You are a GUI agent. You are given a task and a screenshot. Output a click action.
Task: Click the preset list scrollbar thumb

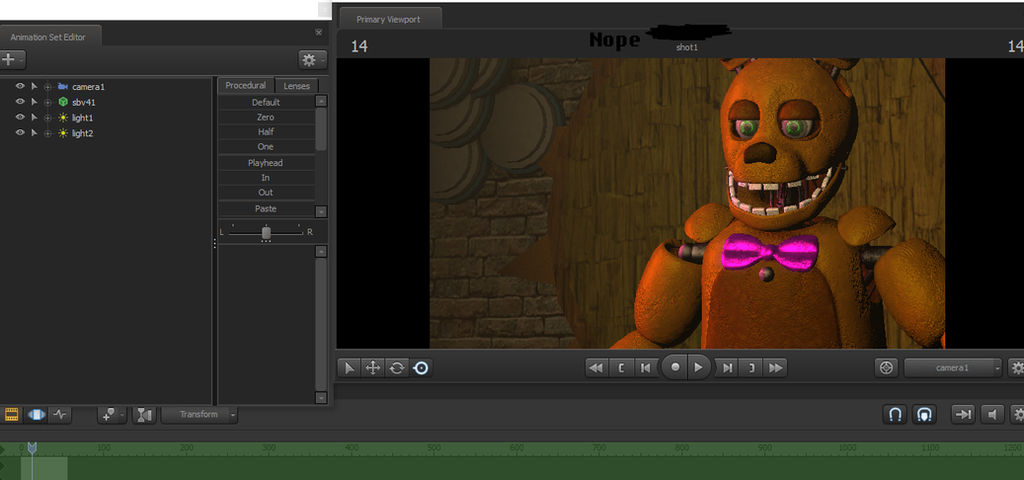tap(321, 129)
